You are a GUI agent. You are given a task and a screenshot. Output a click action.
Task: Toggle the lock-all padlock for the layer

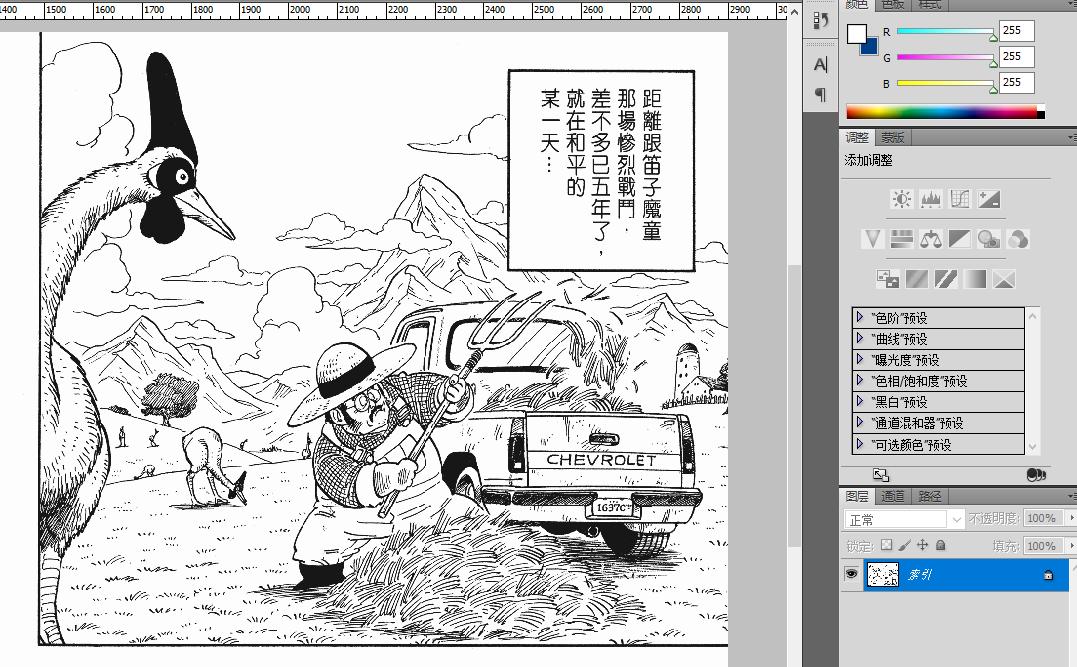940,545
